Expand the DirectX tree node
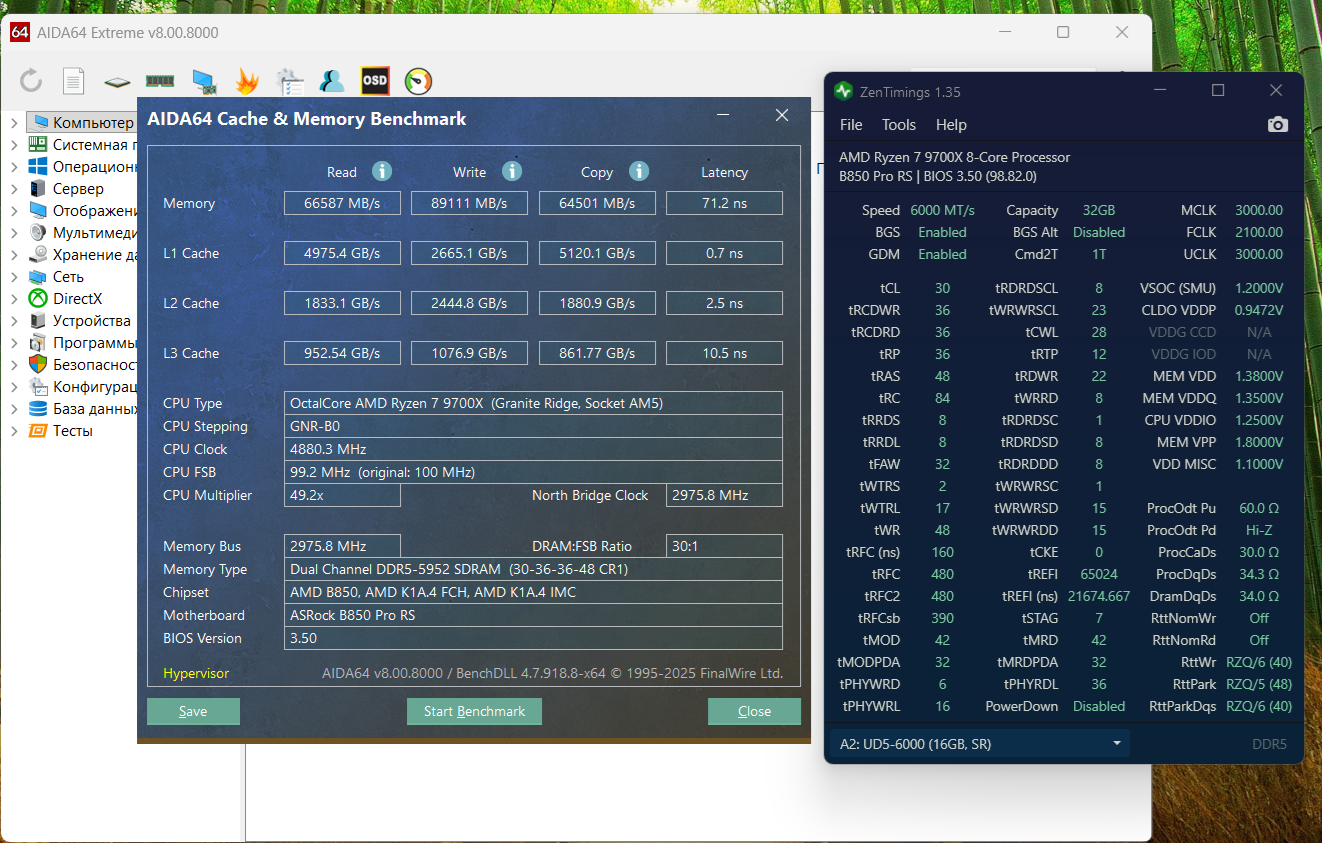 pyautogui.click(x=14, y=298)
